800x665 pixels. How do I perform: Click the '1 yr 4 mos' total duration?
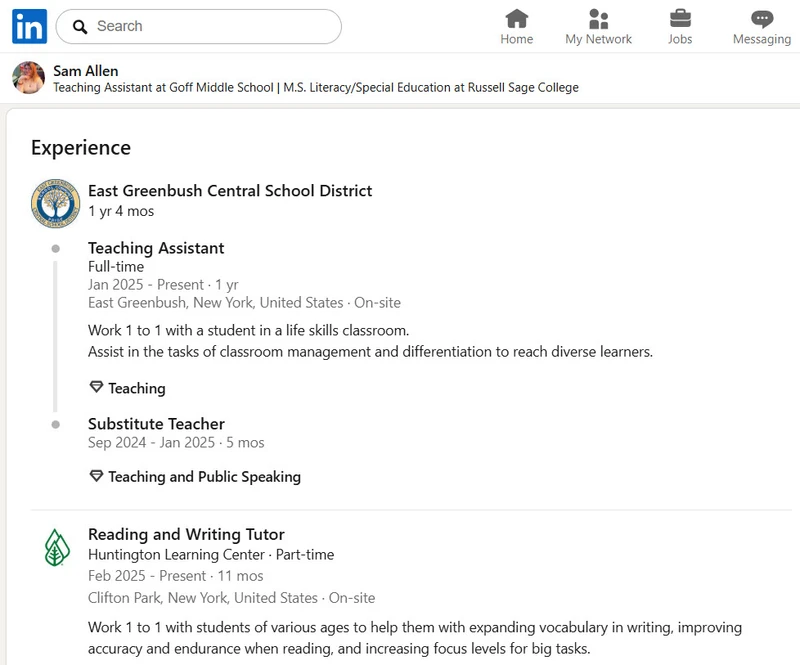(121, 211)
